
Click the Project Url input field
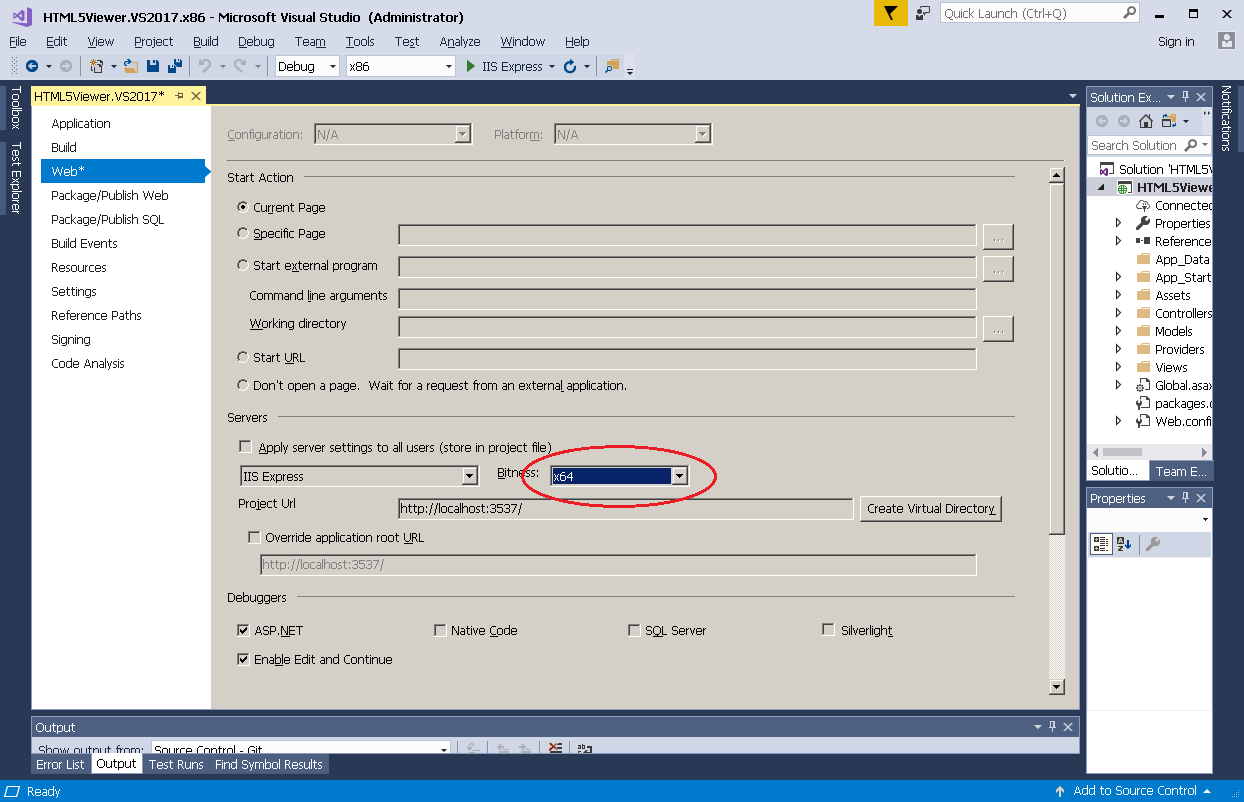tap(625, 508)
